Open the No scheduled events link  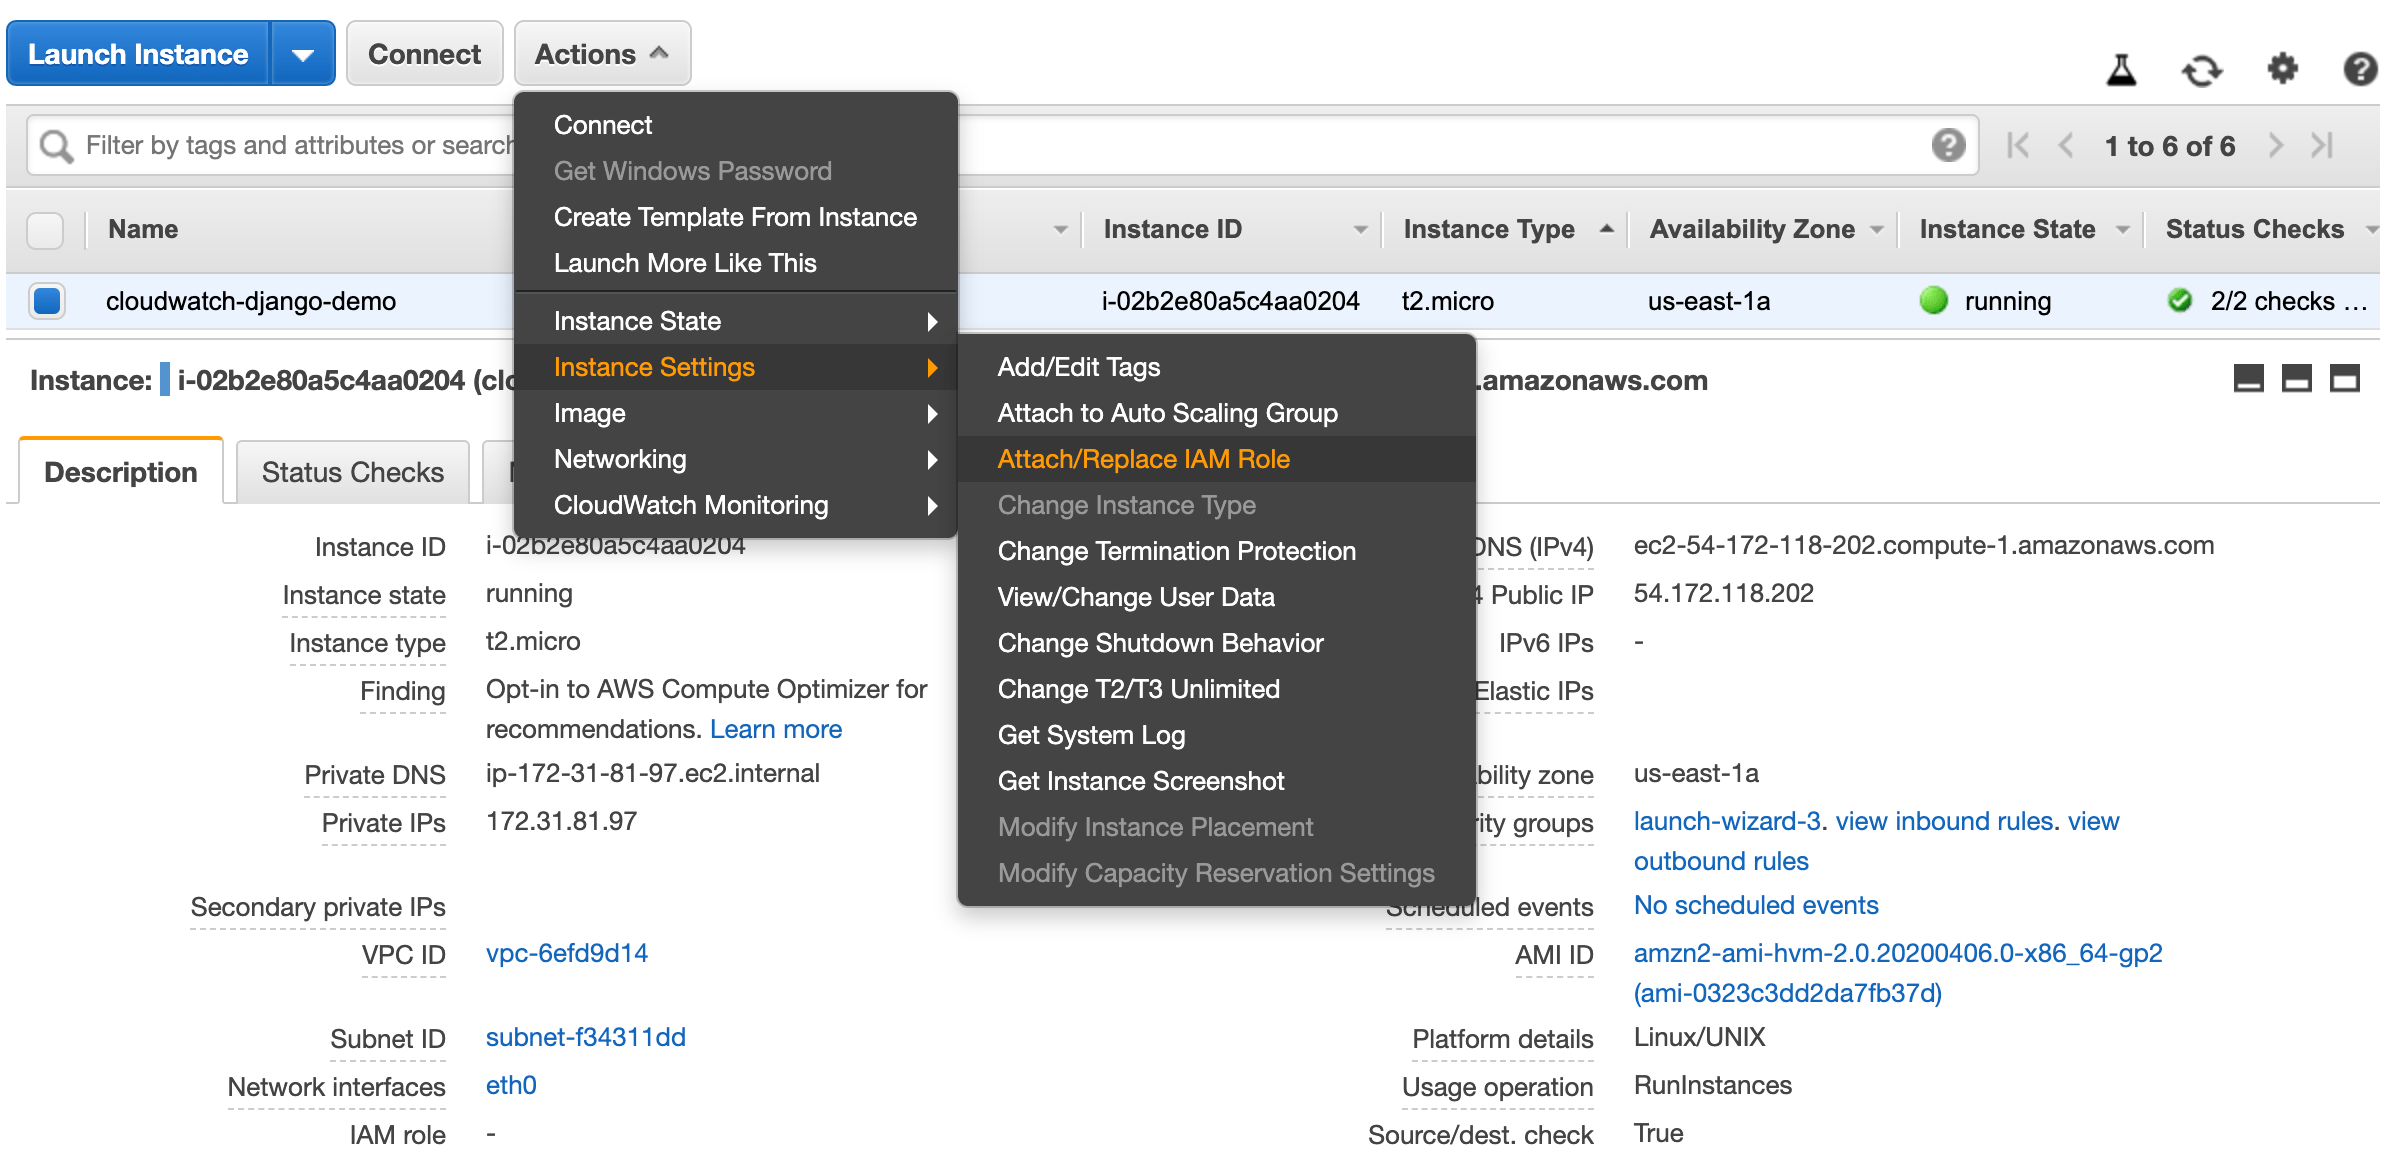[1756, 905]
